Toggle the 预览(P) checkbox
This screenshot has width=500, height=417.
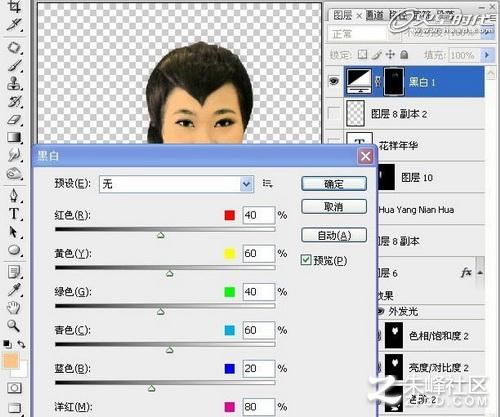[305, 260]
